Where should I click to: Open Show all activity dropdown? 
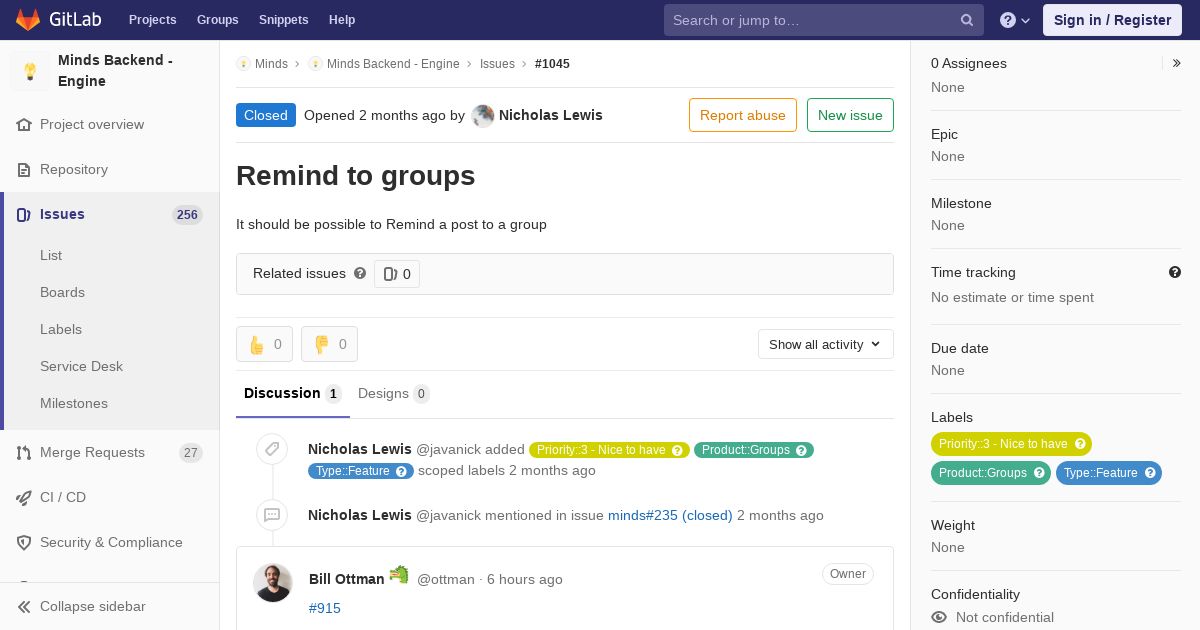pyautogui.click(x=826, y=344)
